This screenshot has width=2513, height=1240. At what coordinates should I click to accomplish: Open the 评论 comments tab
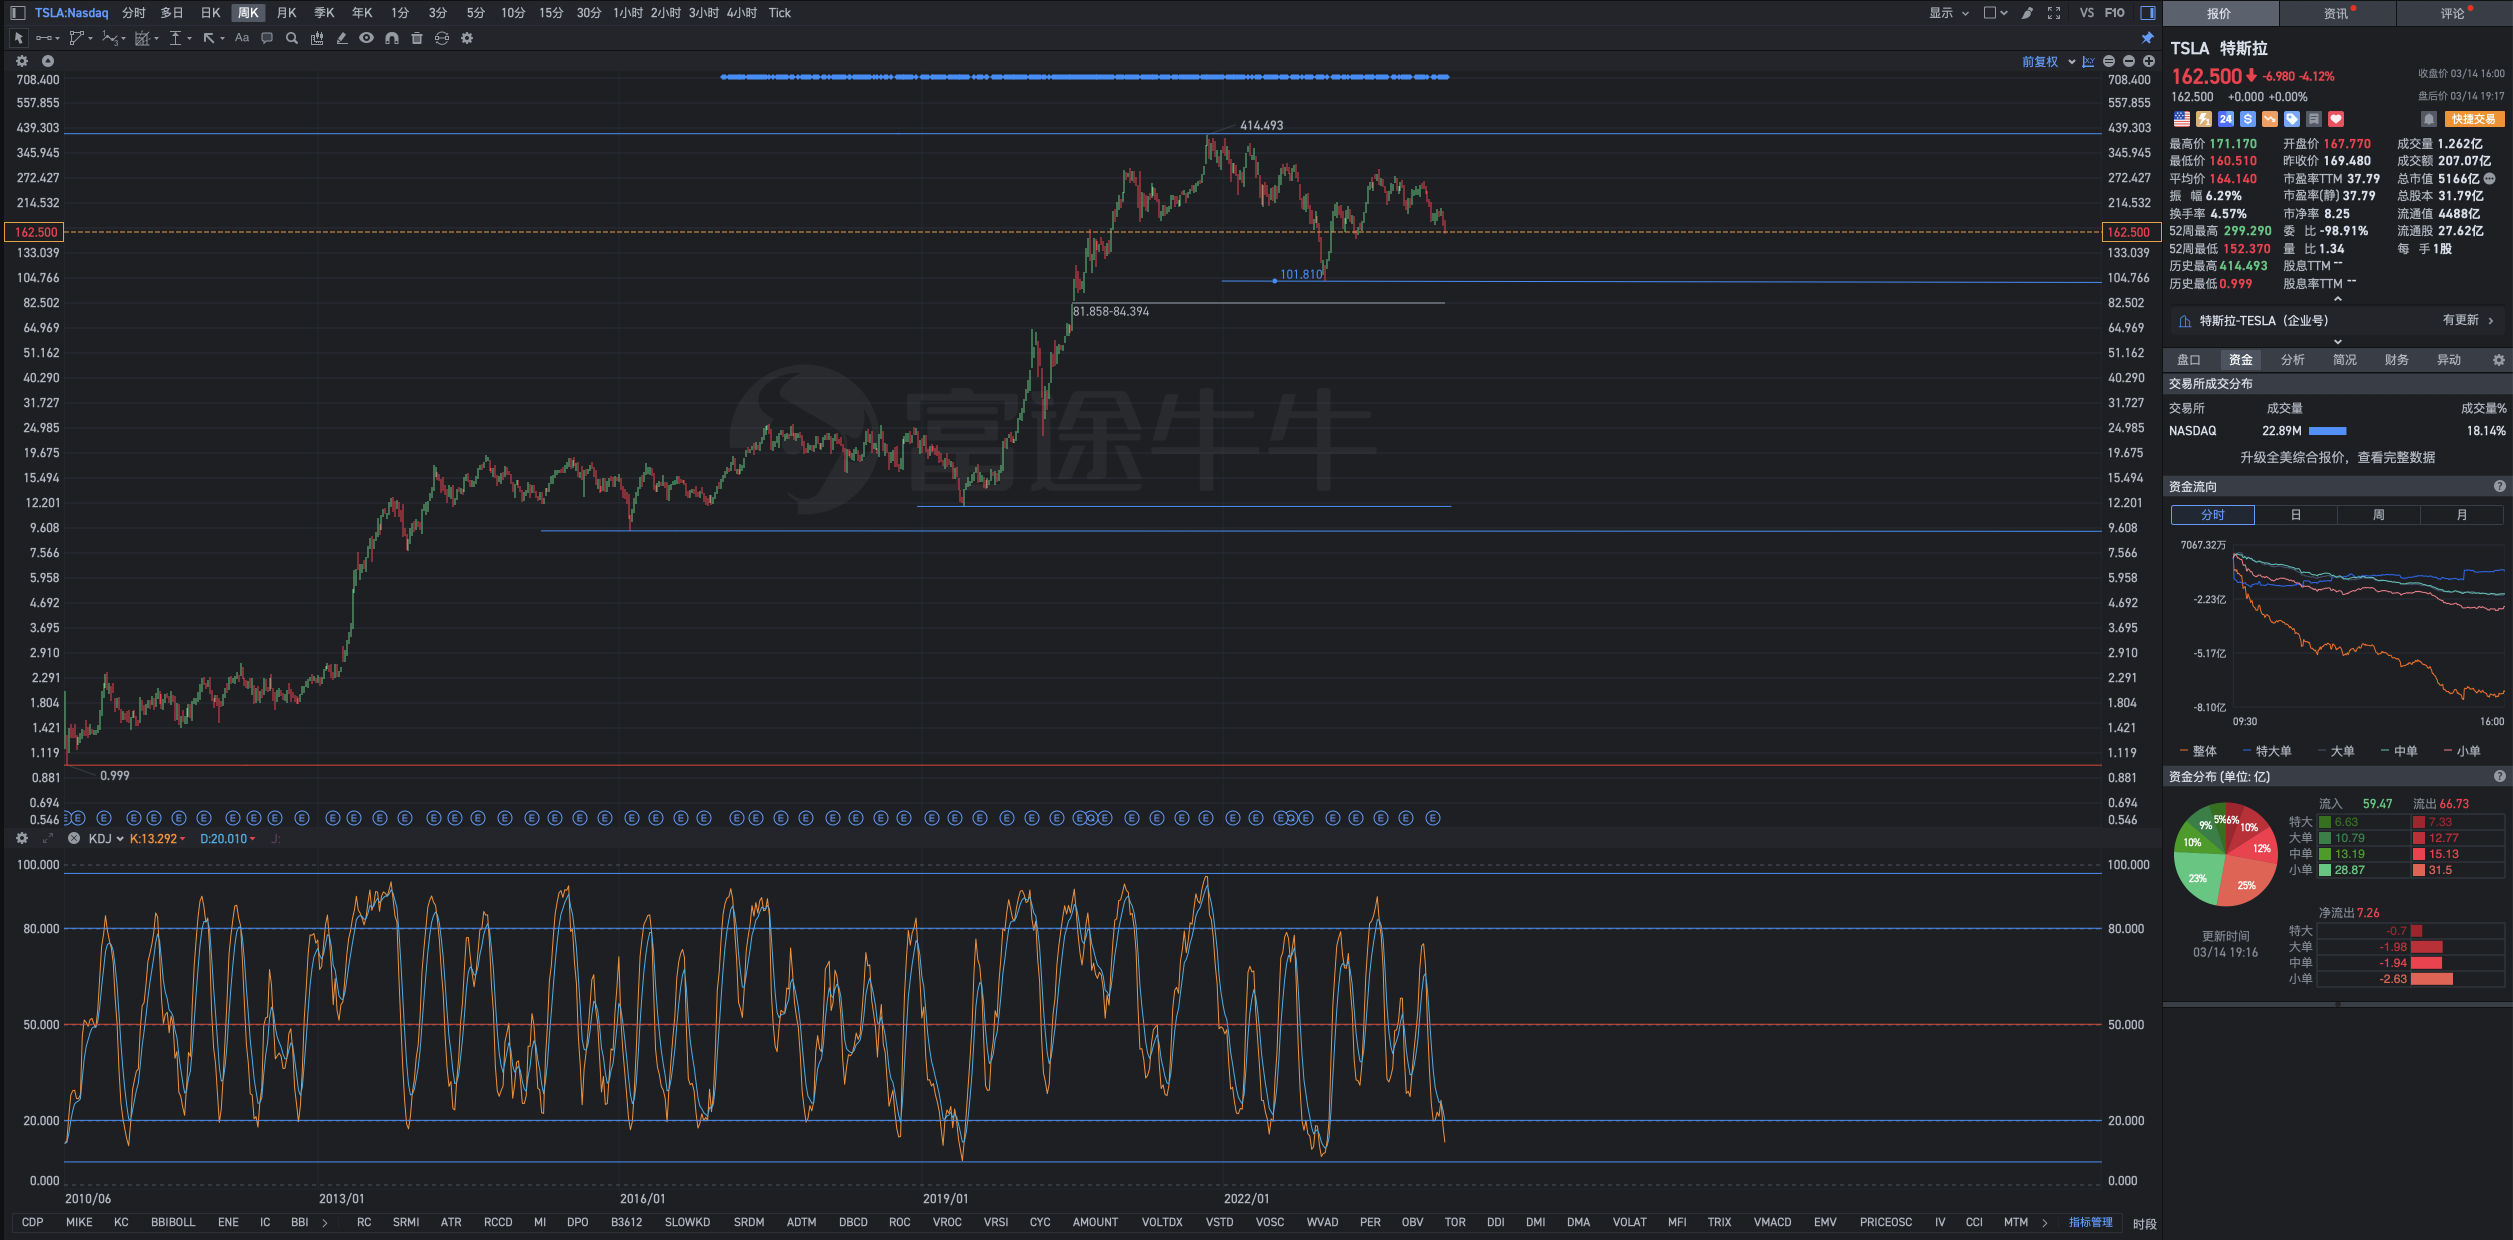pos(2453,13)
